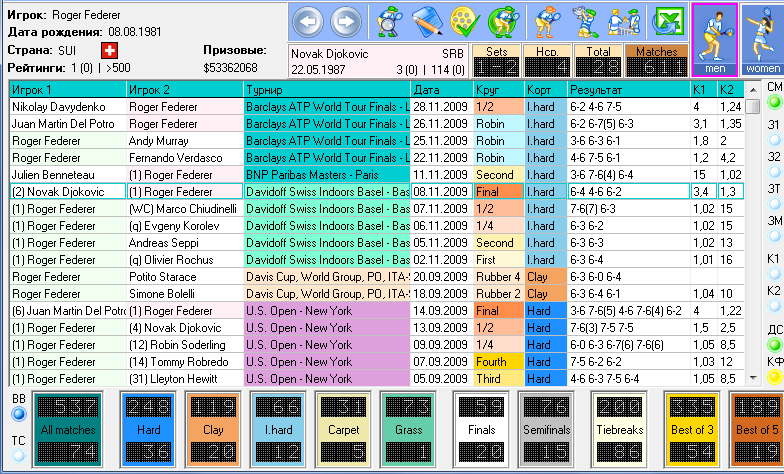Open the notepad with pencil editor icon
The width and height of the screenshot is (784, 474).
coord(428,22)
